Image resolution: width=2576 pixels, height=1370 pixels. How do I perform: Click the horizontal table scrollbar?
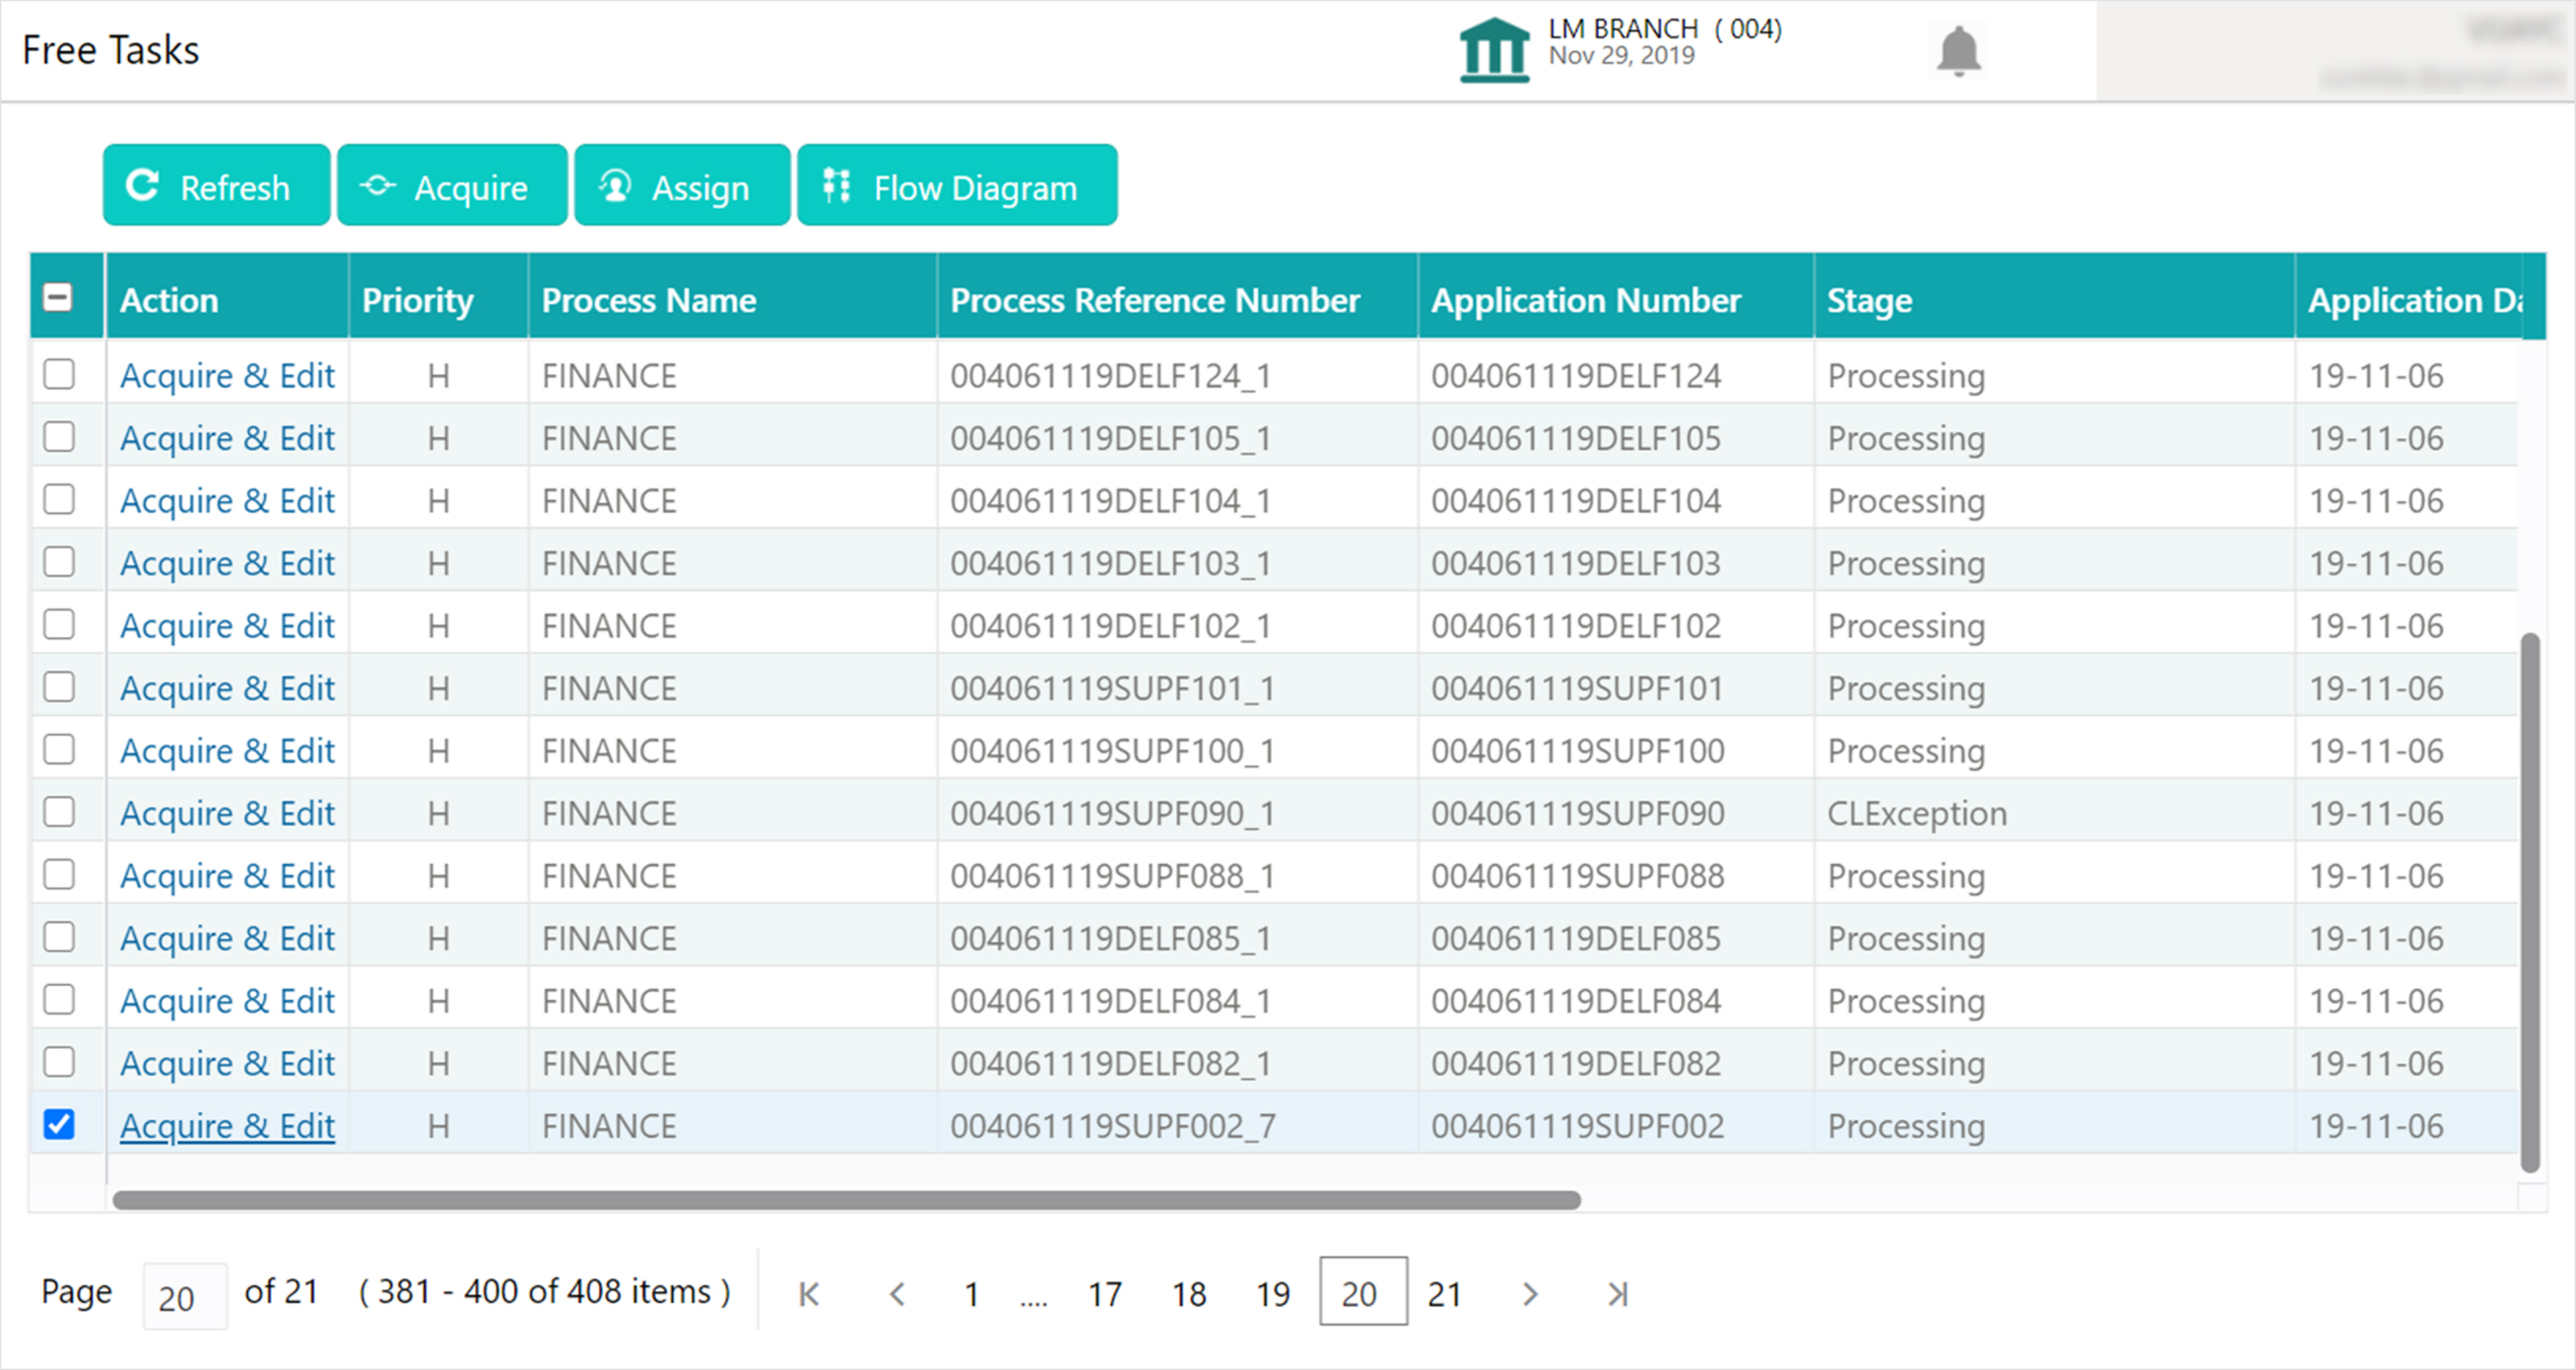tap(846, 1199)
